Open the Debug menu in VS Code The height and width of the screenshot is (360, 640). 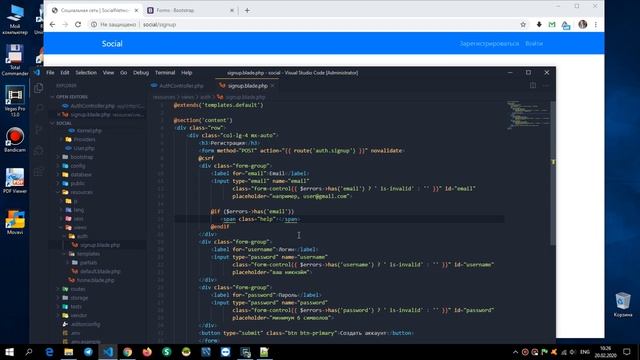(141, 73)
